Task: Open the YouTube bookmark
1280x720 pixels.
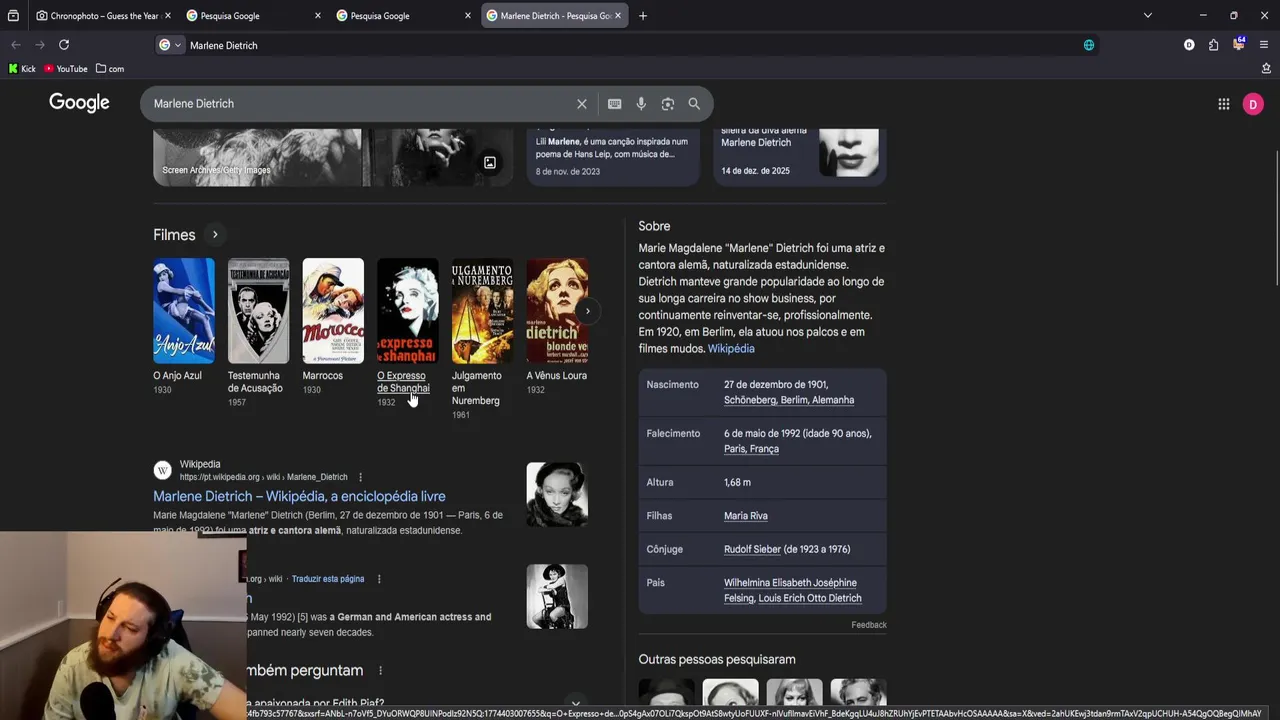Action: tap(66, 69)
